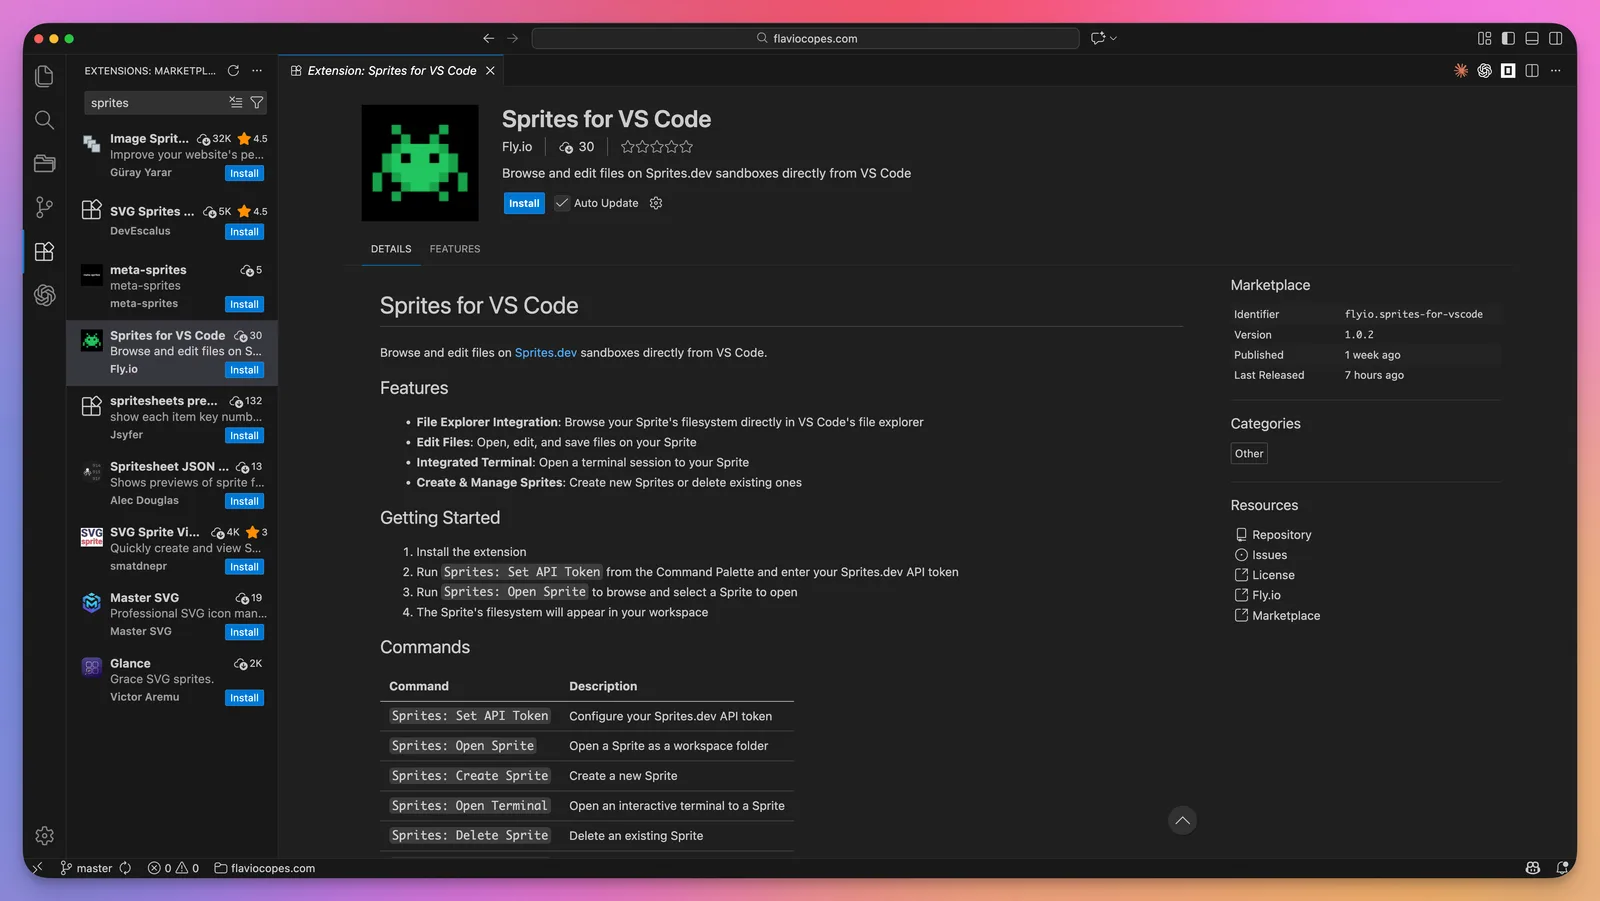Install Sprites for VS Code from details page

pos(524,203)
